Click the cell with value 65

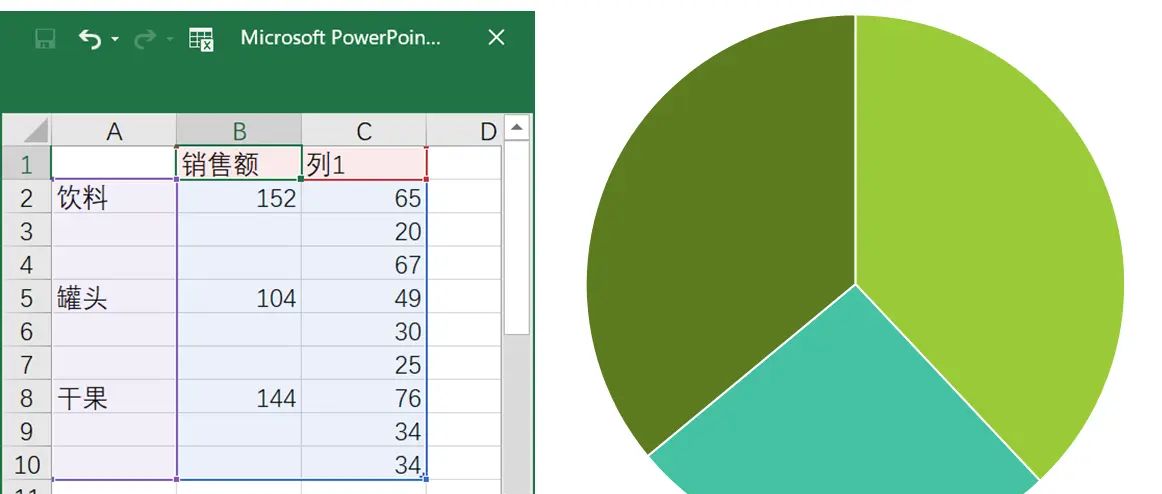pyautogui.click(x=364, y=197)
